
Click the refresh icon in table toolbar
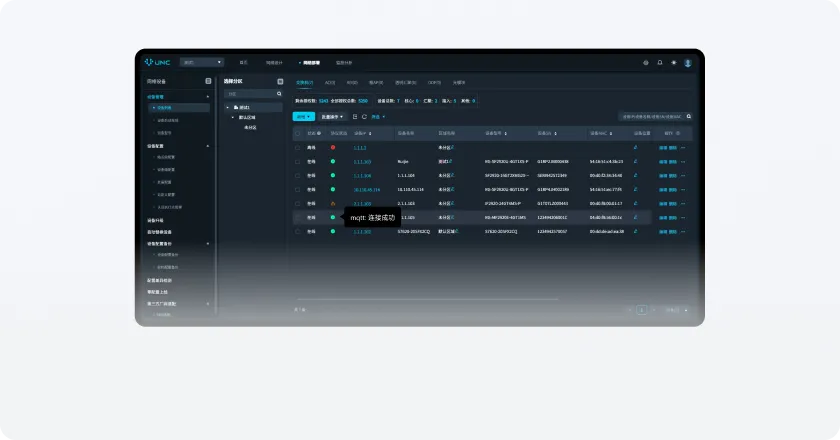(x=364, y=116)
